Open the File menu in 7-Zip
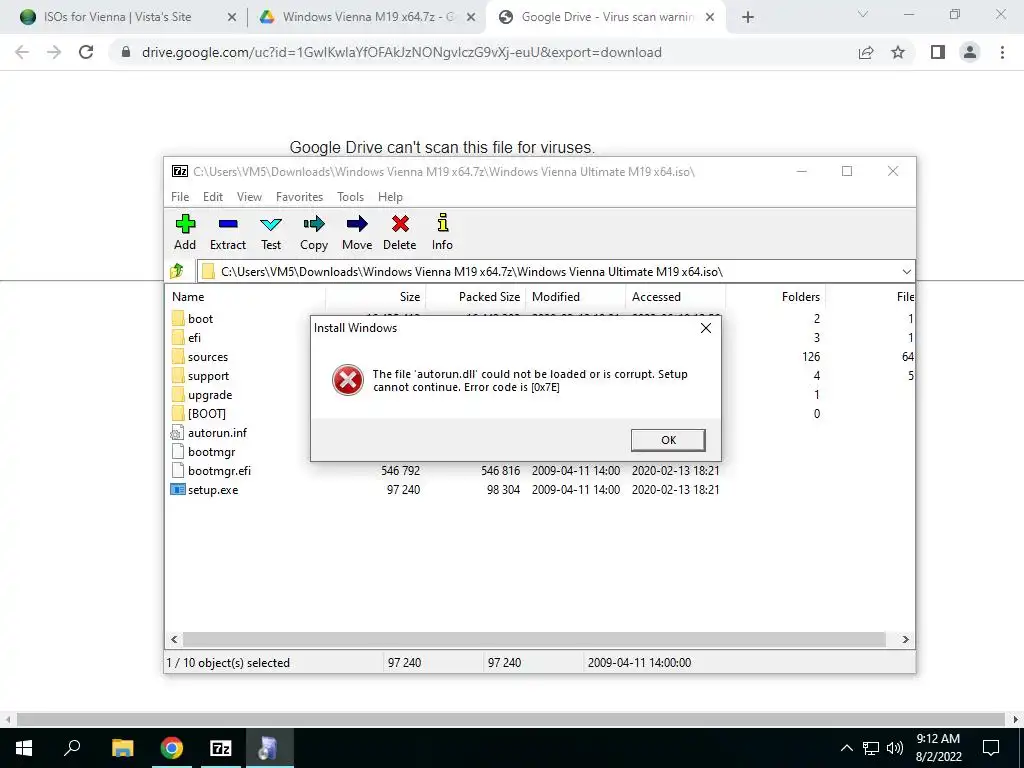 tap(180, 197)
